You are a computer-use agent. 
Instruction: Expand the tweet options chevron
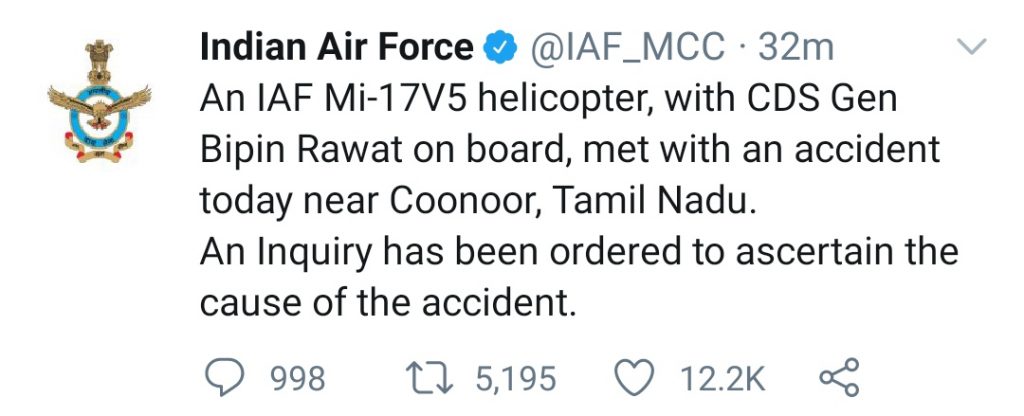coord(971,46)
